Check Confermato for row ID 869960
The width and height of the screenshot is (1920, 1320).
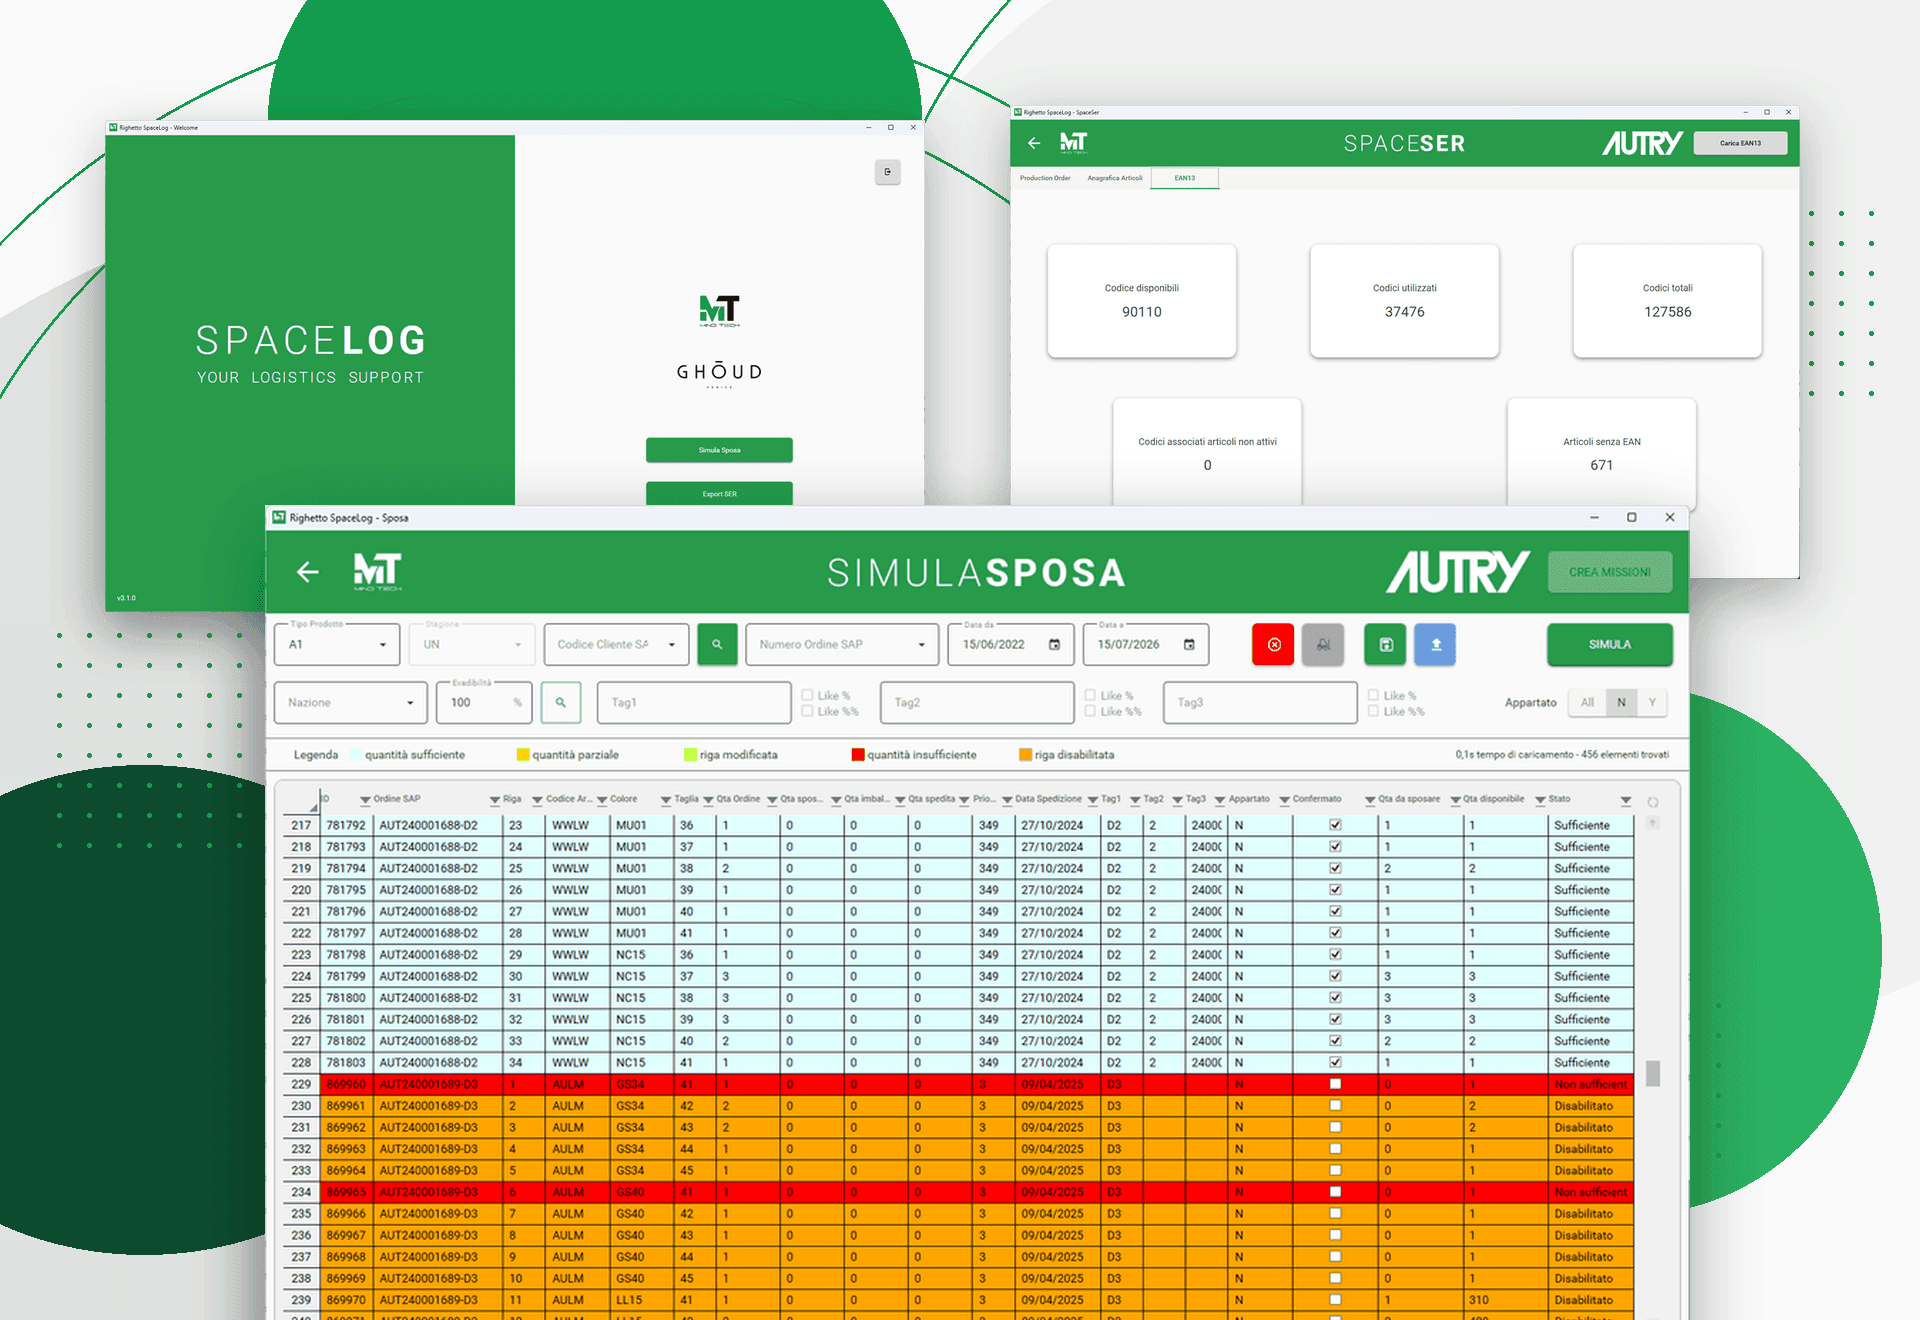(x=1335, y=1084)
